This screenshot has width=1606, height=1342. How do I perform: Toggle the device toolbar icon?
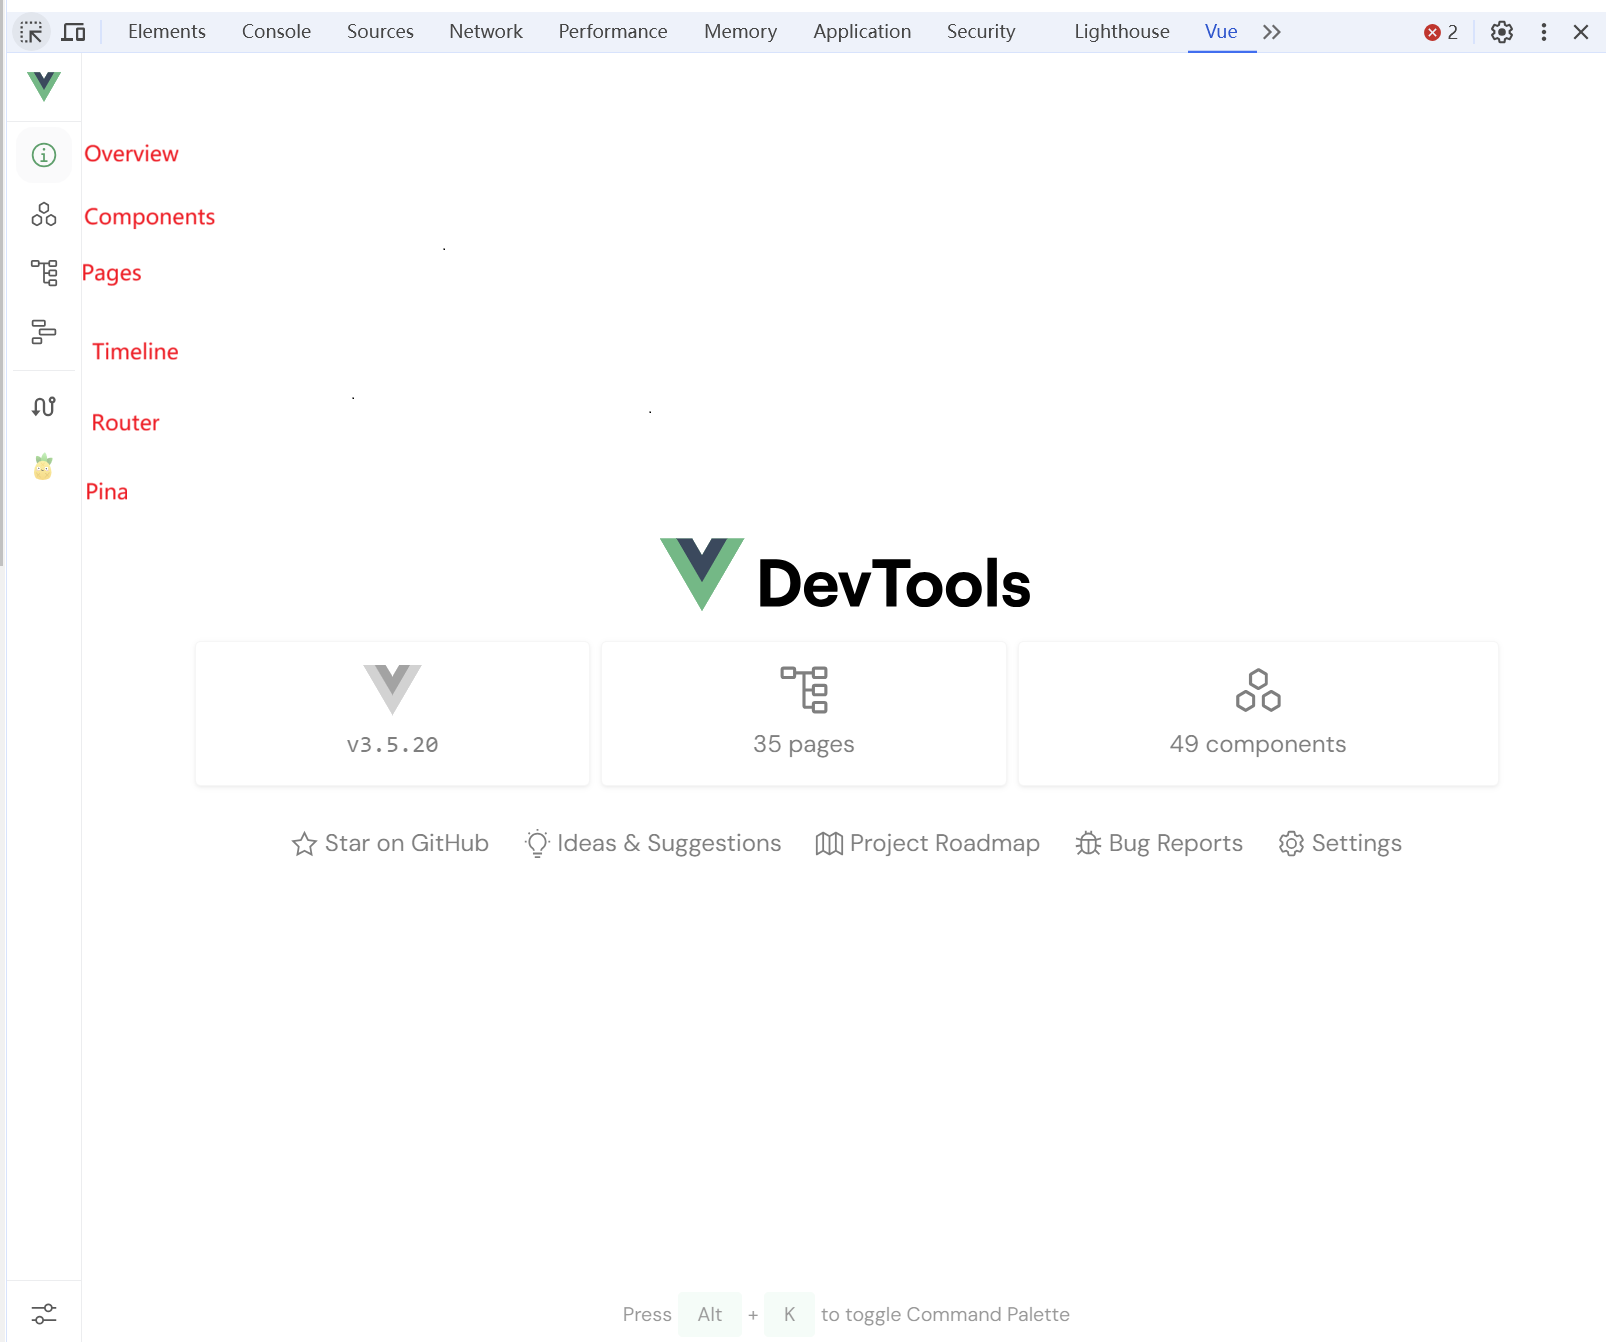[73, 32]
